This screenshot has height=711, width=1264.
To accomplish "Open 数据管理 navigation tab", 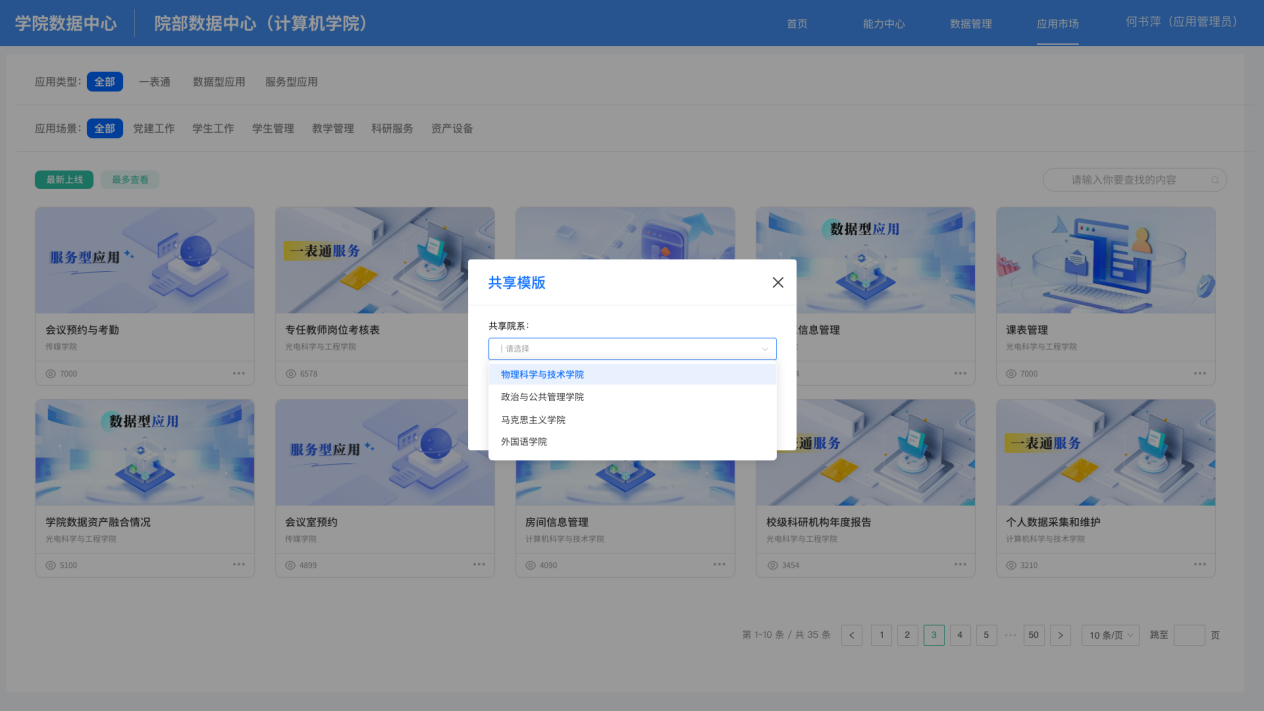I will pos(971,23).
